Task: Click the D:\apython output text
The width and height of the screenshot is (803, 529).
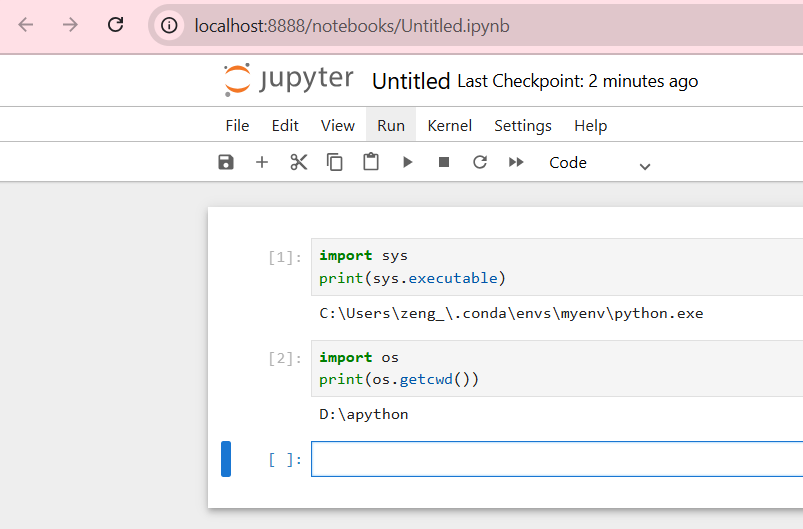Action: 364,414
